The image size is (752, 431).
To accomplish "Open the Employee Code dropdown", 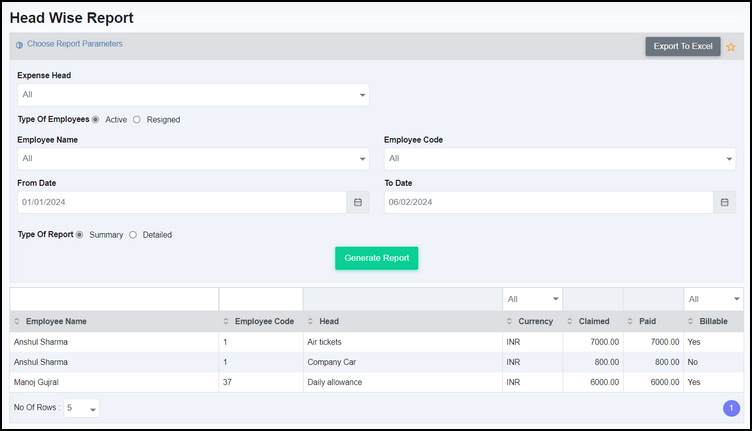I will tap(559, 159).
